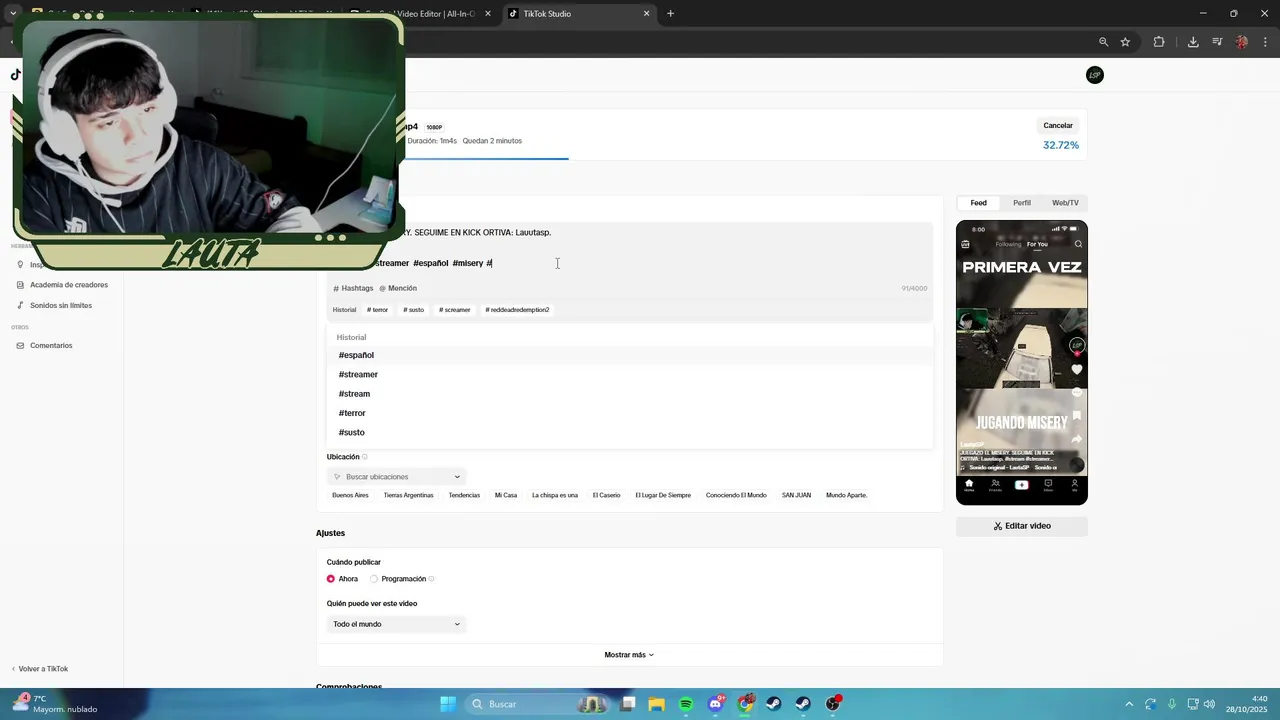The height and width of the screenshot is (720, 1280).
Task: Open the Chrome three-dot menu
Action: tap(1266, 42)
